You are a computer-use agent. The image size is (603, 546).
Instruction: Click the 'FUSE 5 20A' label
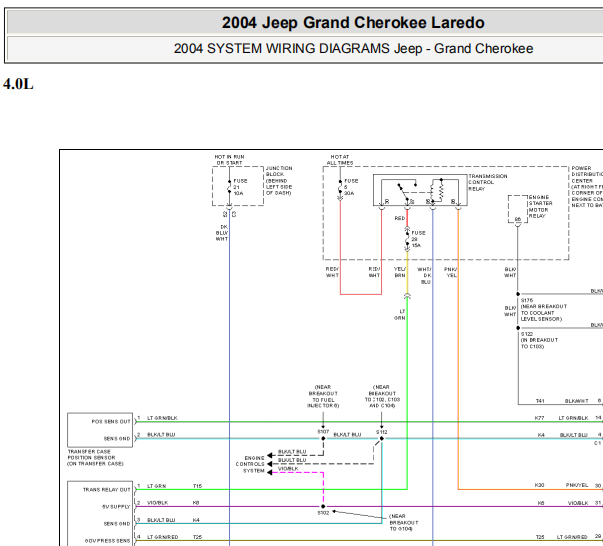click(351, 187)
